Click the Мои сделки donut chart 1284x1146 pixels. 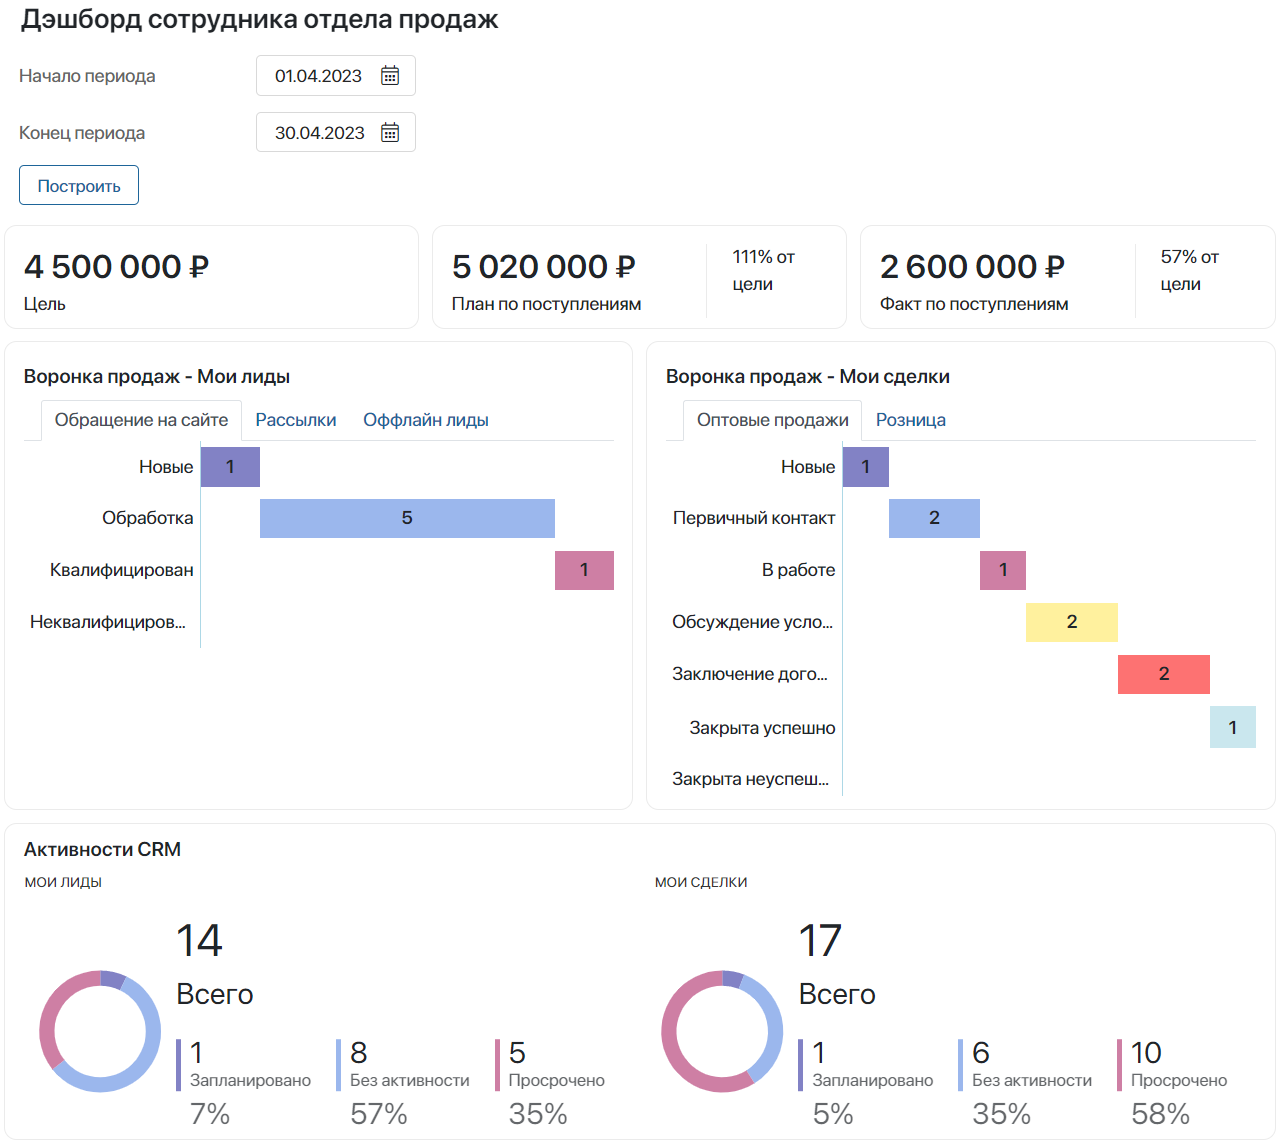point(722,1031)
